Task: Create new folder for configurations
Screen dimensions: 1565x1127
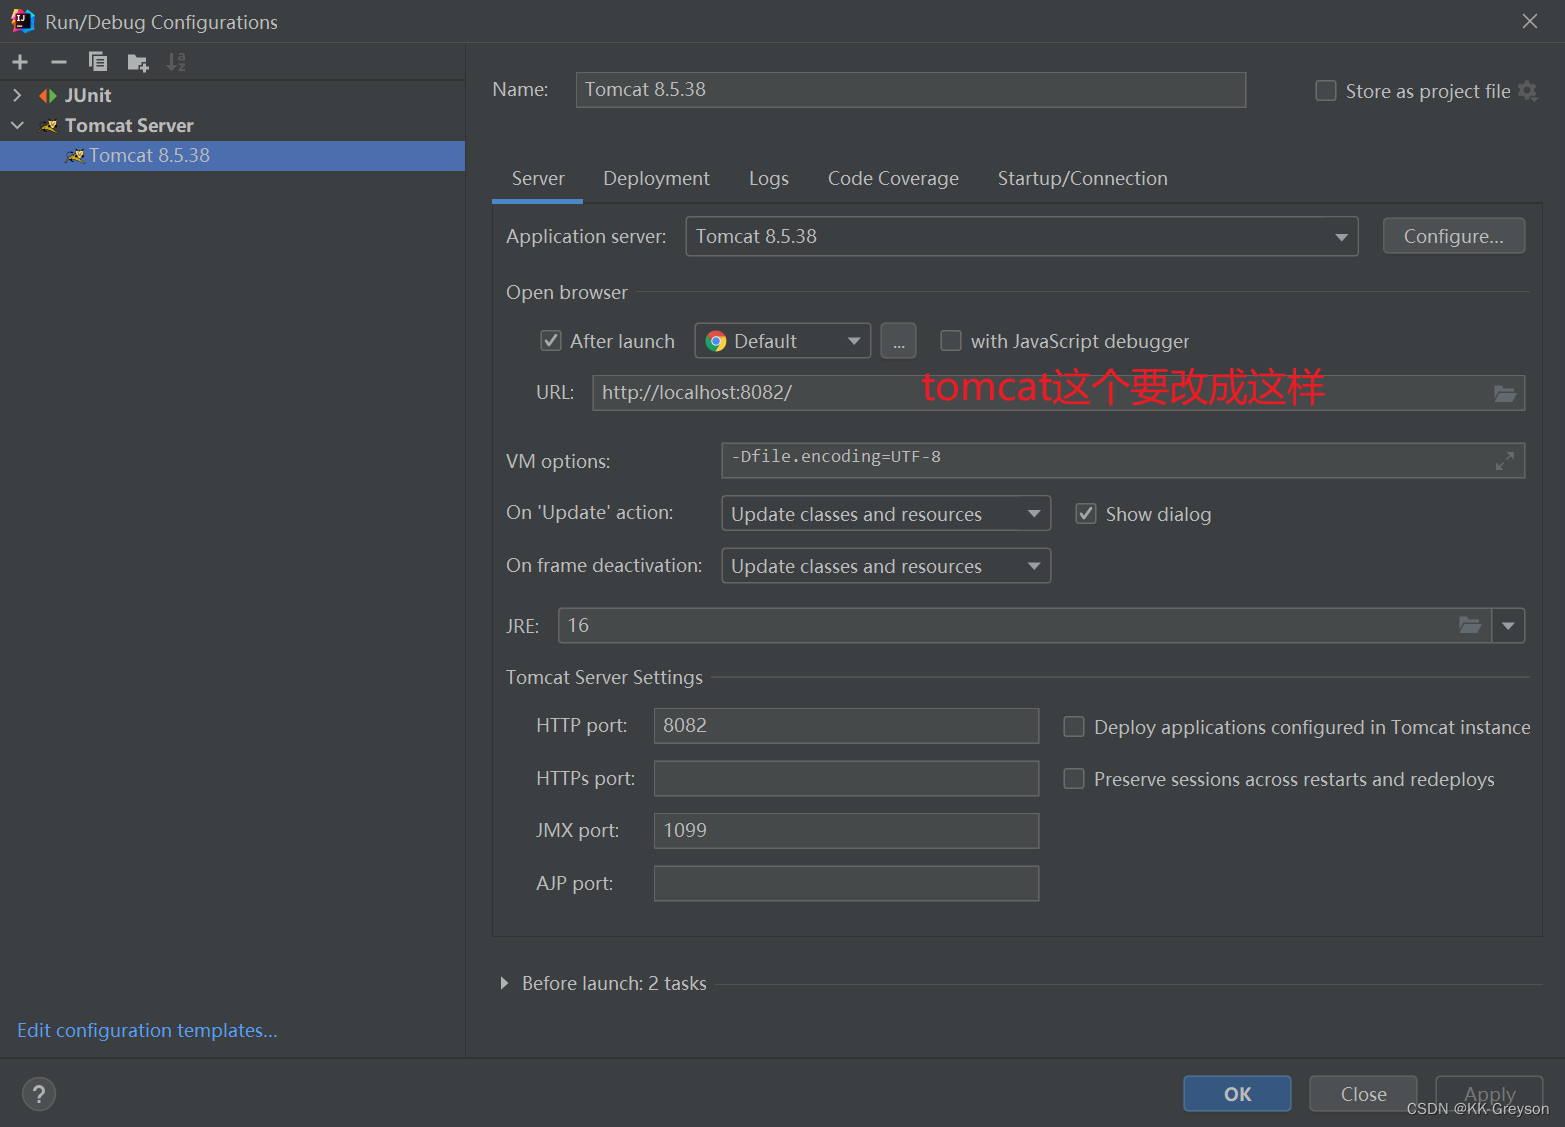Action: (x=138, y=63)
